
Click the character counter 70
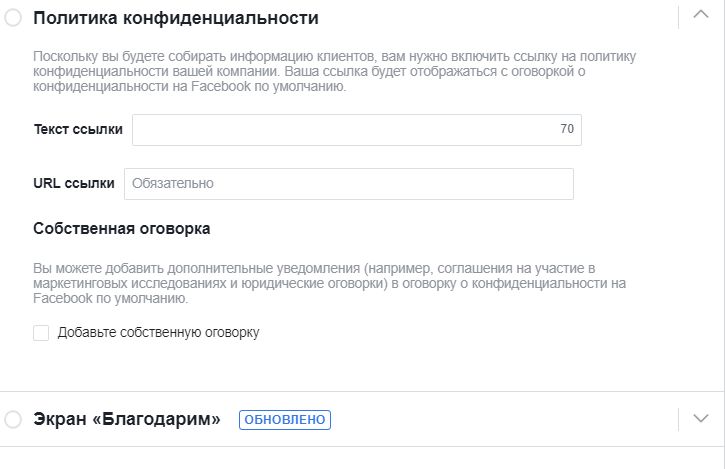[x=567, y=129]
